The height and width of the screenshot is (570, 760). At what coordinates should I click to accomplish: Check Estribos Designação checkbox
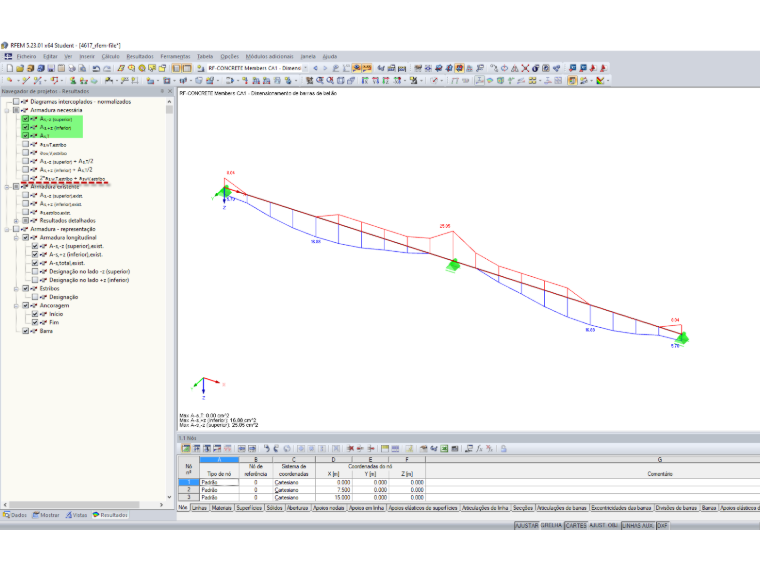point(35,297)
